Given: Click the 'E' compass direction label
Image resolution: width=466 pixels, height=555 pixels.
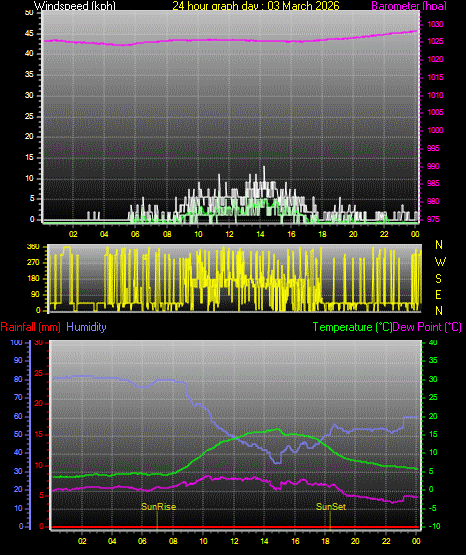Looking at the screenshot, I should coord(438,295).
